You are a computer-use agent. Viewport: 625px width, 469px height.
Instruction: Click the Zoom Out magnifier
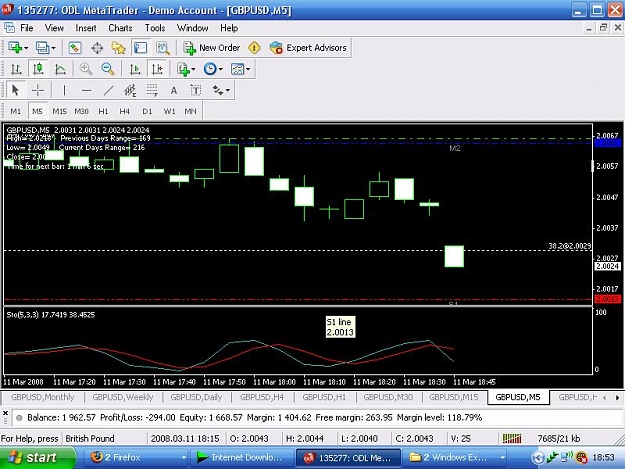(107, 69)
